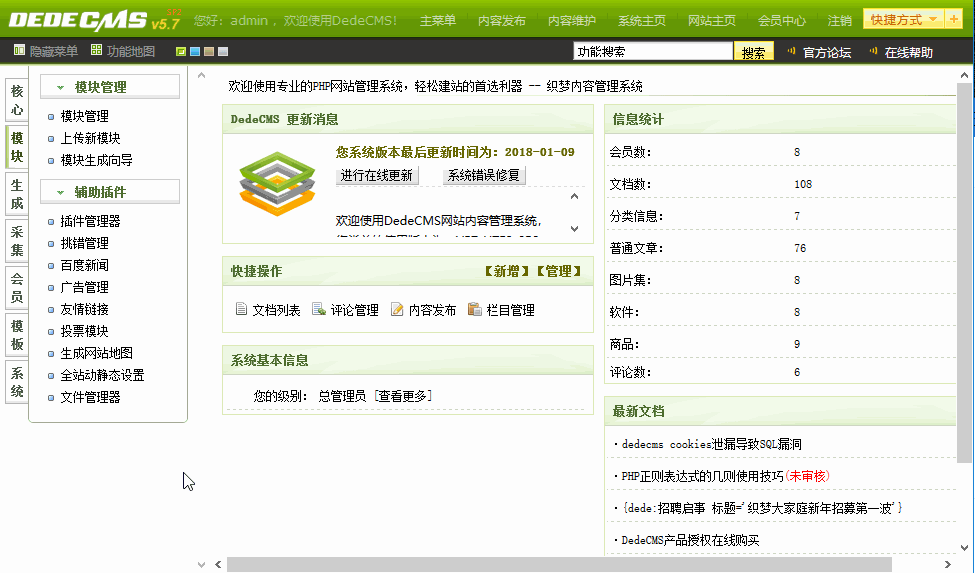Click the main page vertical scrollbar
975x573 pixels.
[x=964, y=272]
